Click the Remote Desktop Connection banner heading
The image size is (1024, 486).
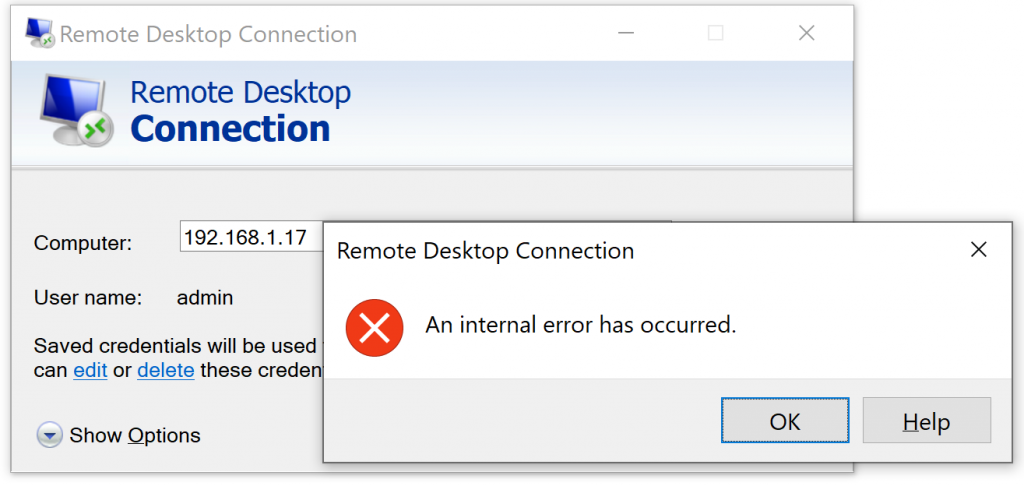click(240, 110)
